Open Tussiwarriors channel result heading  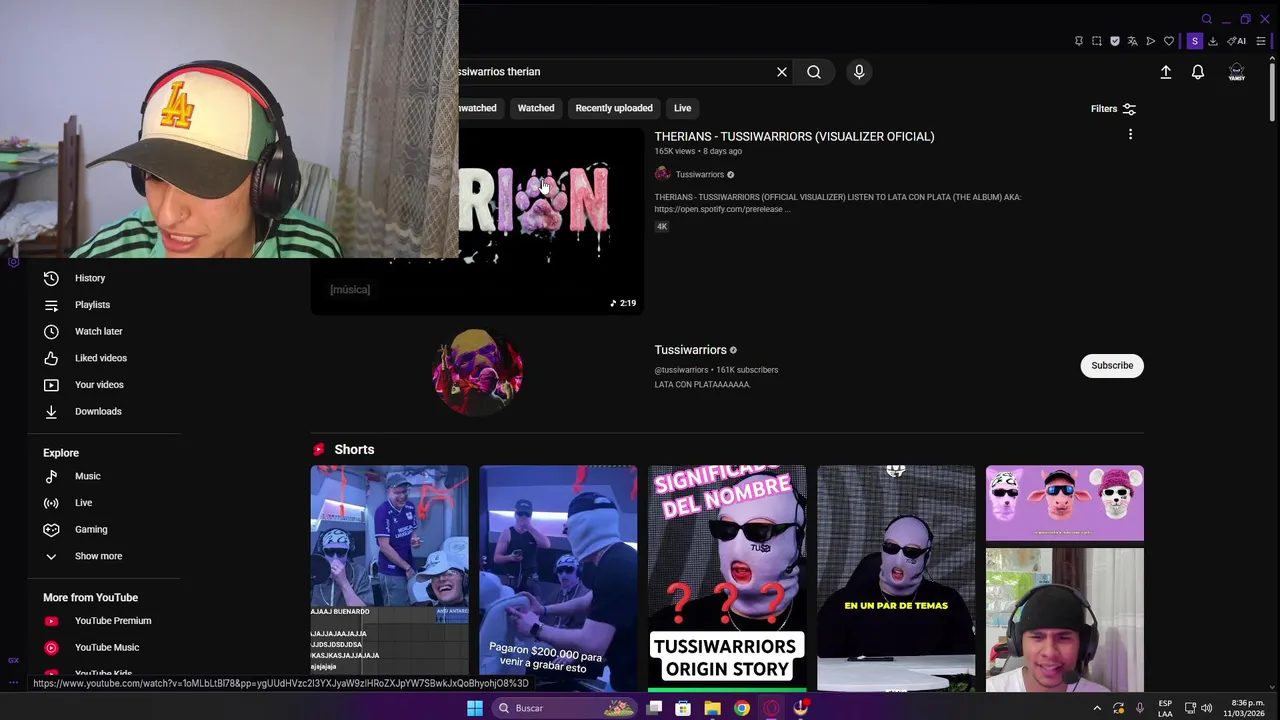(x=690, y=350)
